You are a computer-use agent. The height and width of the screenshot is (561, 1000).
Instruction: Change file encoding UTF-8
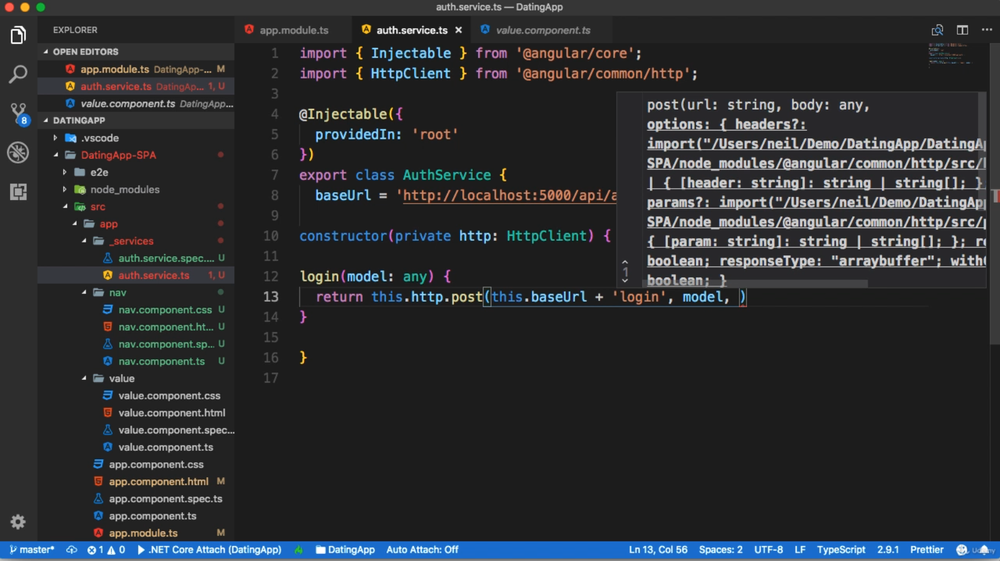coord(768,550)
